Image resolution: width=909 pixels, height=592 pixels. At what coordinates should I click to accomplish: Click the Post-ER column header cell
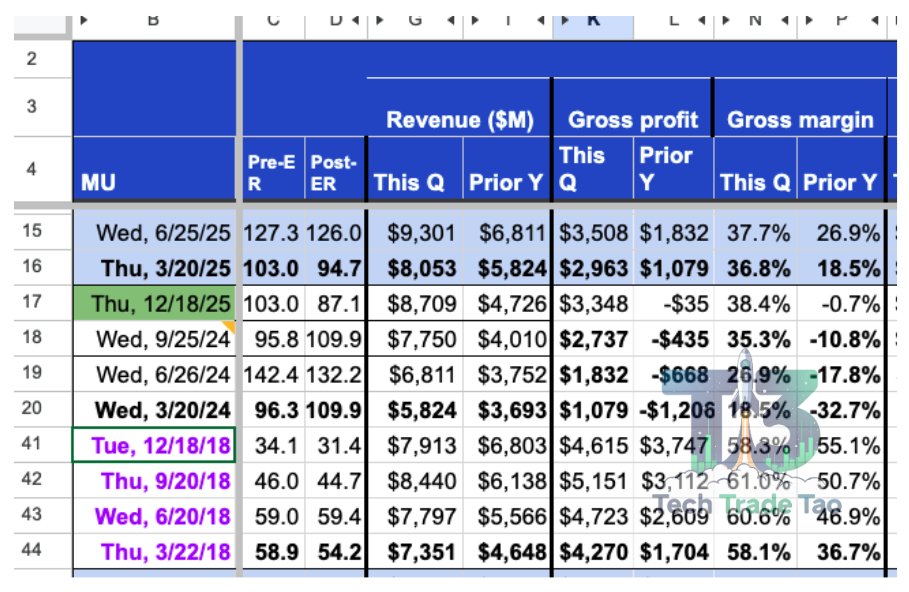click(x=334, y=169)
